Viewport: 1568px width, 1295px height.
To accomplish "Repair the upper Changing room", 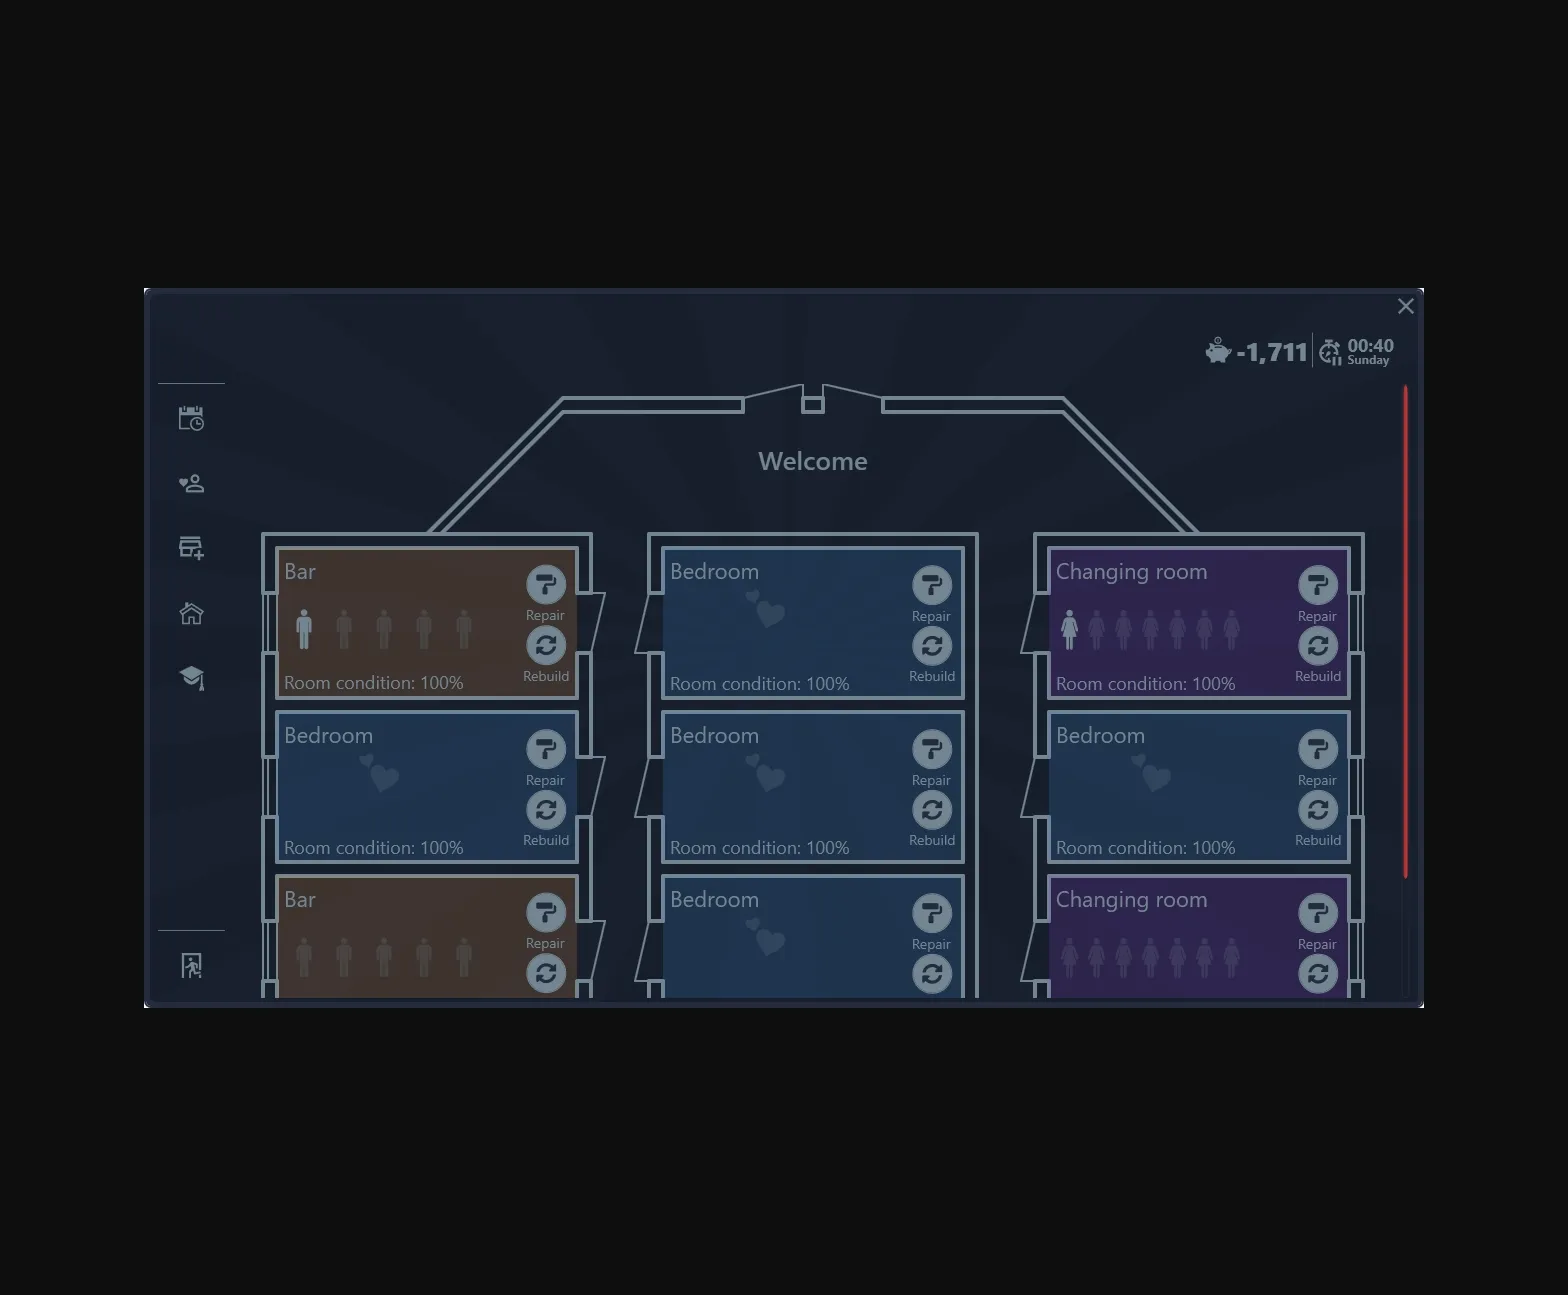I will pyautogui.click(x=1317, y=585).
